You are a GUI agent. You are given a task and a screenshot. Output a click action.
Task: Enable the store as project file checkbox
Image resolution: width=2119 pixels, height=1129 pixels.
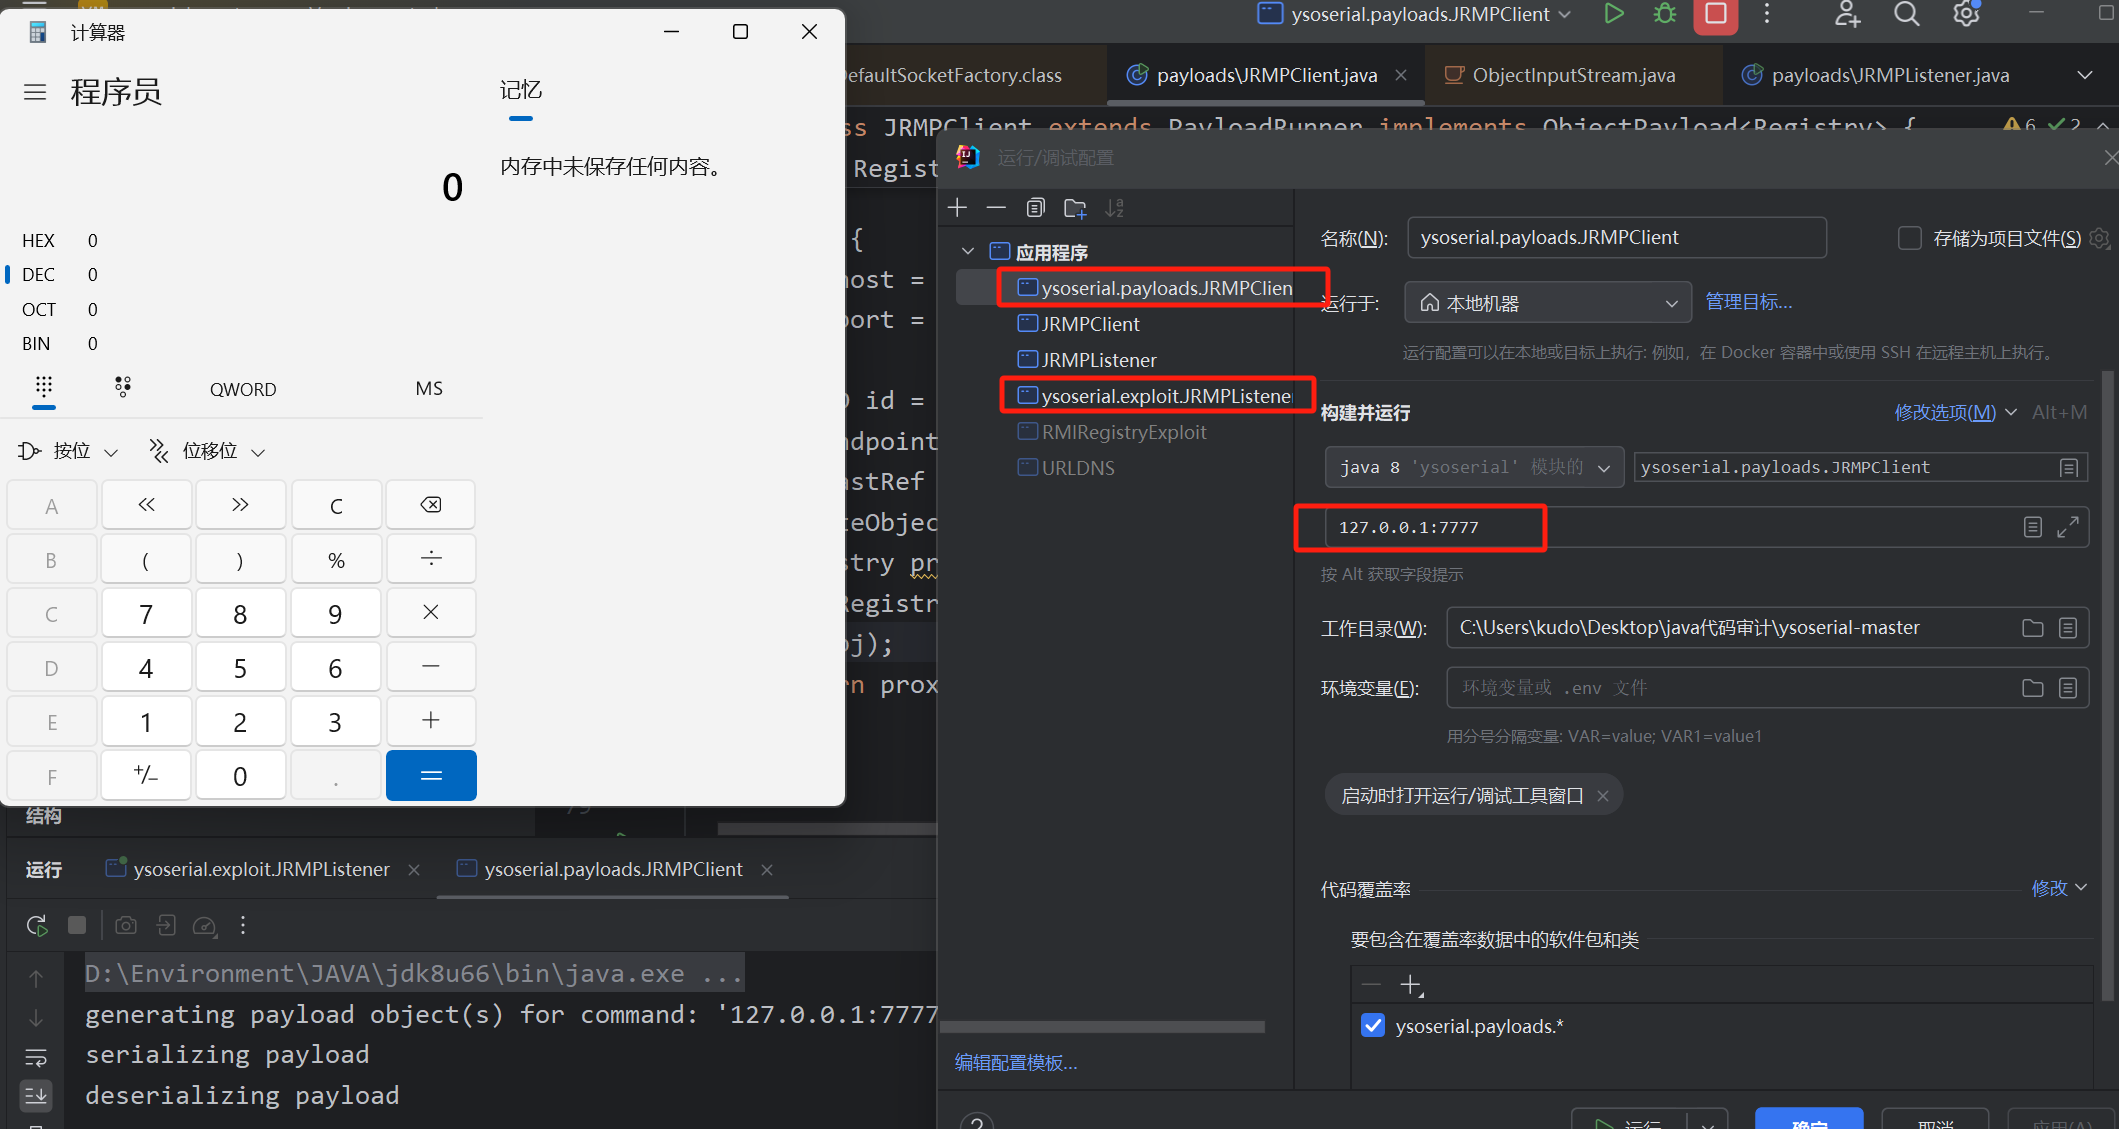tap(1909, 238)
